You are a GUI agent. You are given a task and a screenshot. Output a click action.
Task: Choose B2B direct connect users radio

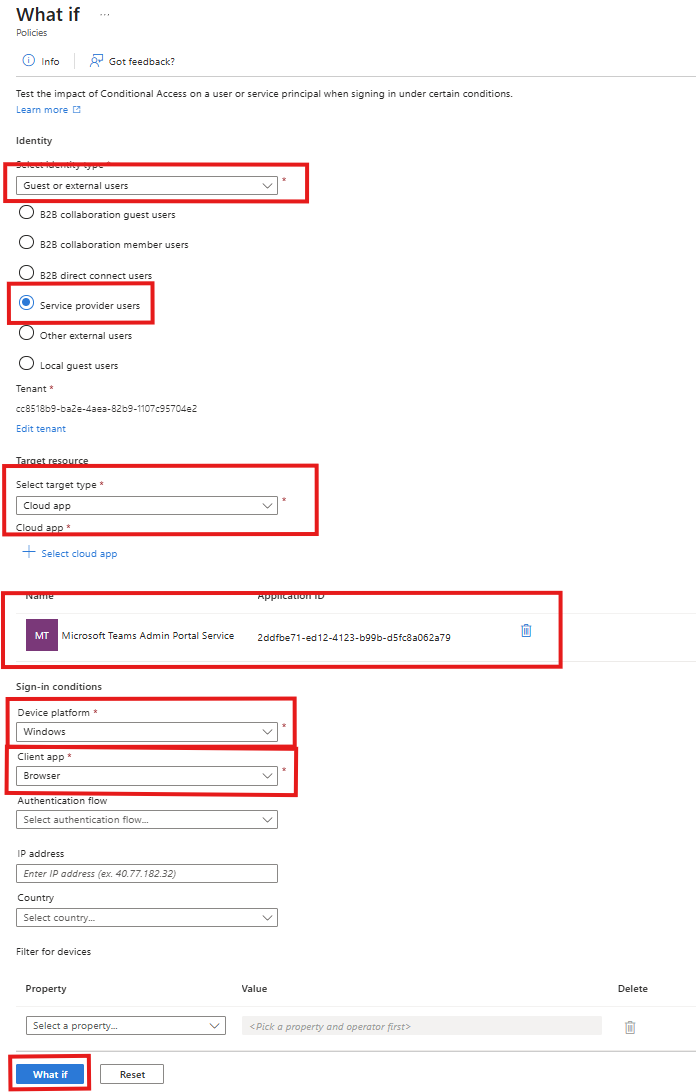click(x=27, y=274)
